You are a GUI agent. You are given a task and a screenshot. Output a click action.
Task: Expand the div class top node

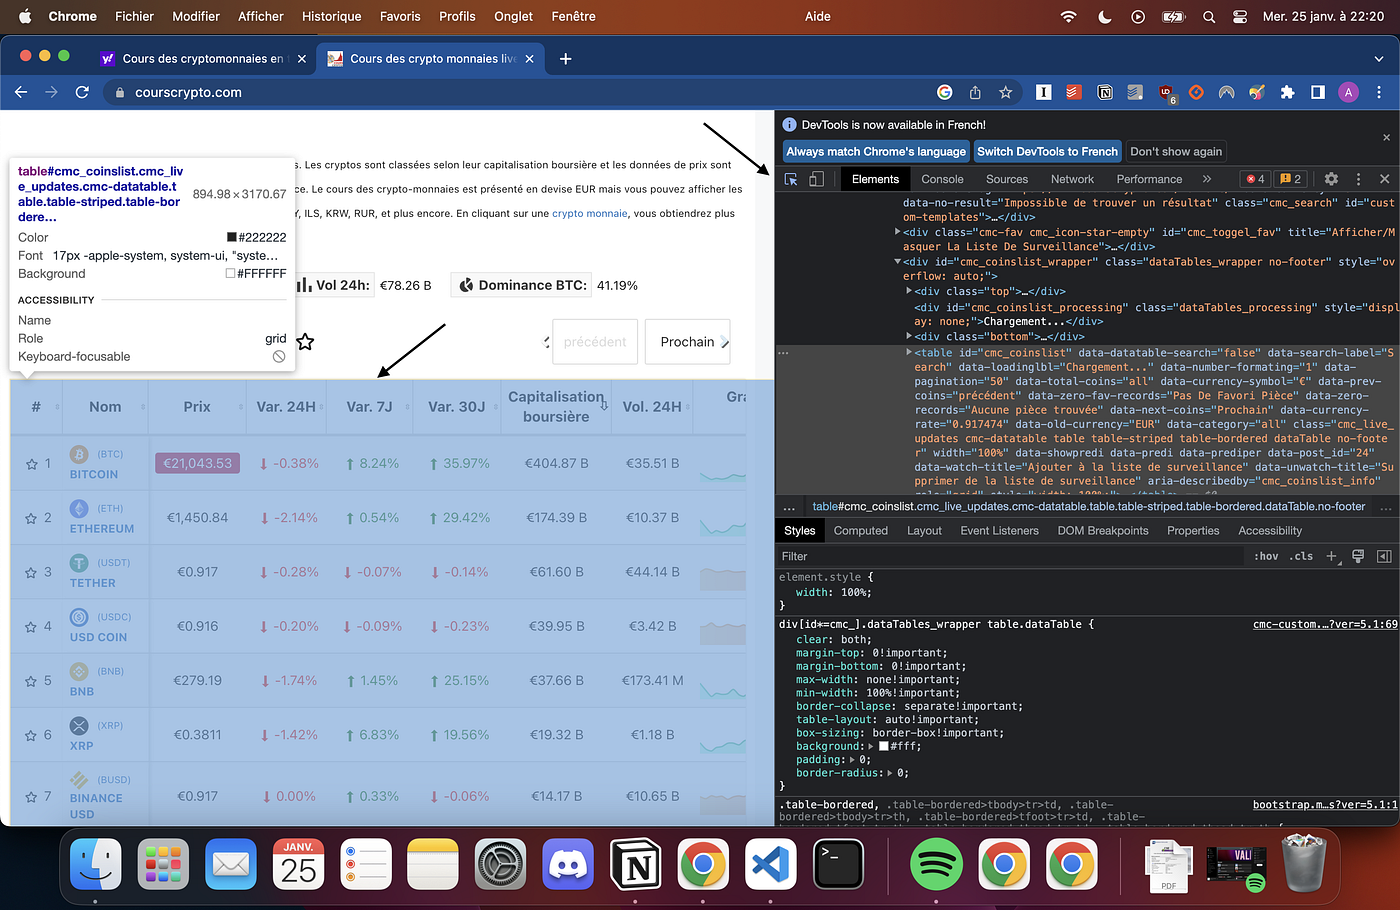click(x=909, y=291)
